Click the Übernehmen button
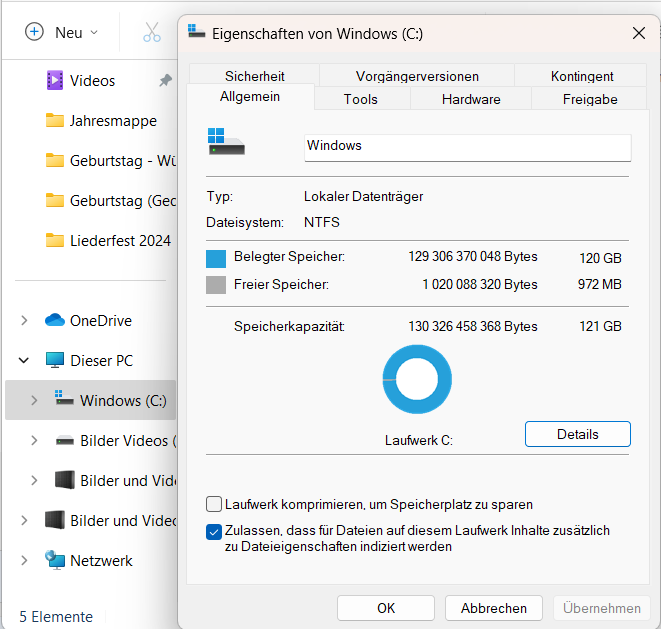Viewport: 661px width, 629px height. (602, 608)
